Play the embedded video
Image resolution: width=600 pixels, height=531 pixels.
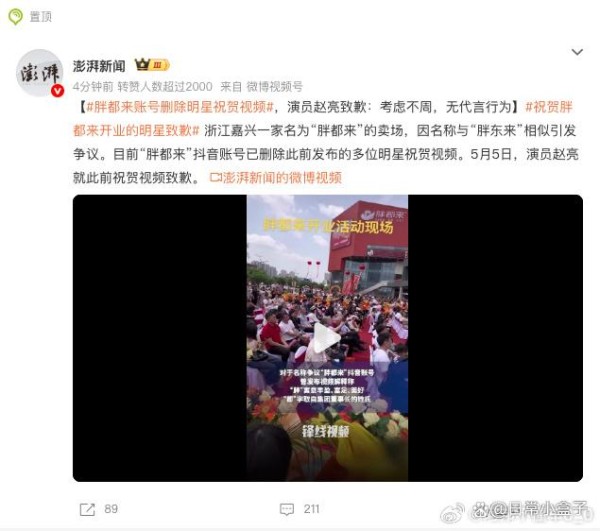pos(327,338)
